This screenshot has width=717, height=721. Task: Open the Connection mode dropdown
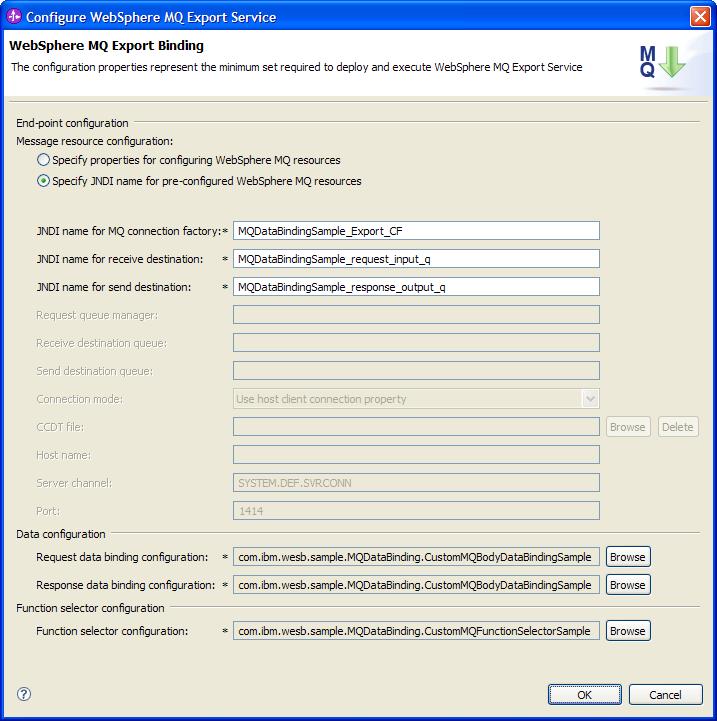point(590,399)
